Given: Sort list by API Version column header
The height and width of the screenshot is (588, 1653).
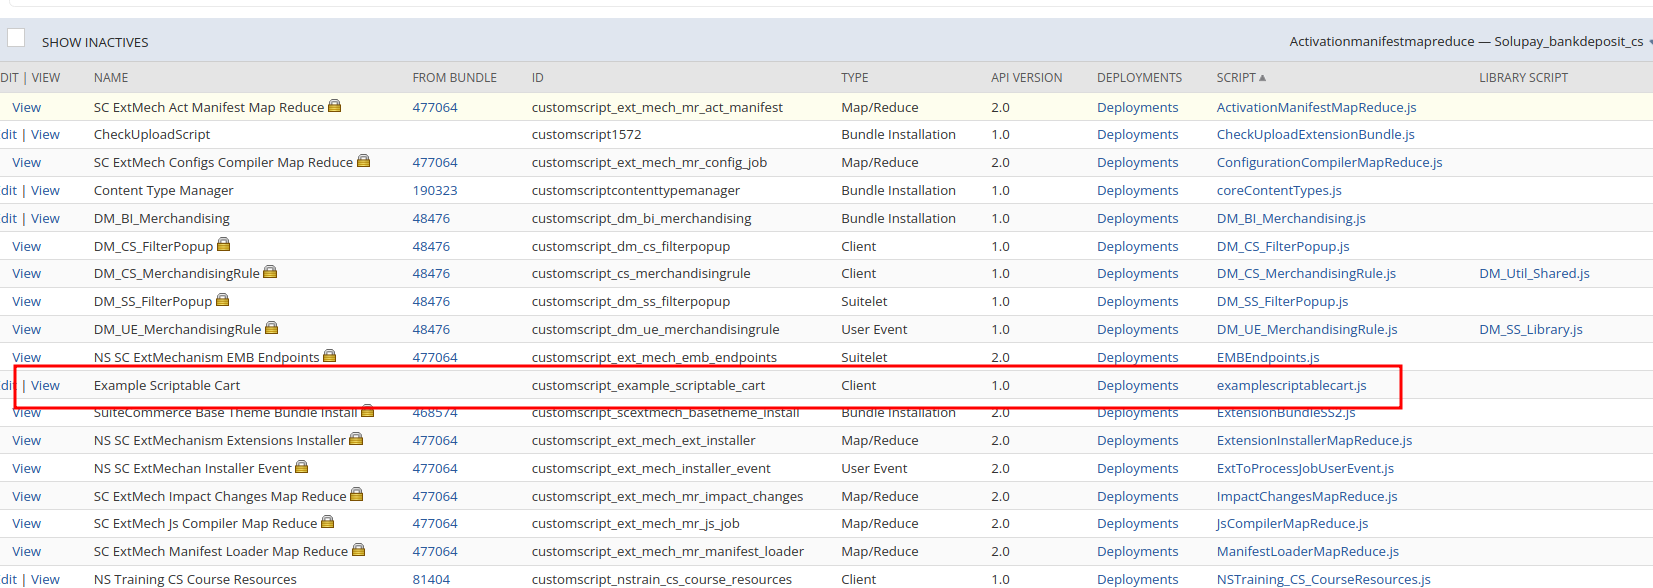Looking at the screenshot, I should [x=1026, y=78].
